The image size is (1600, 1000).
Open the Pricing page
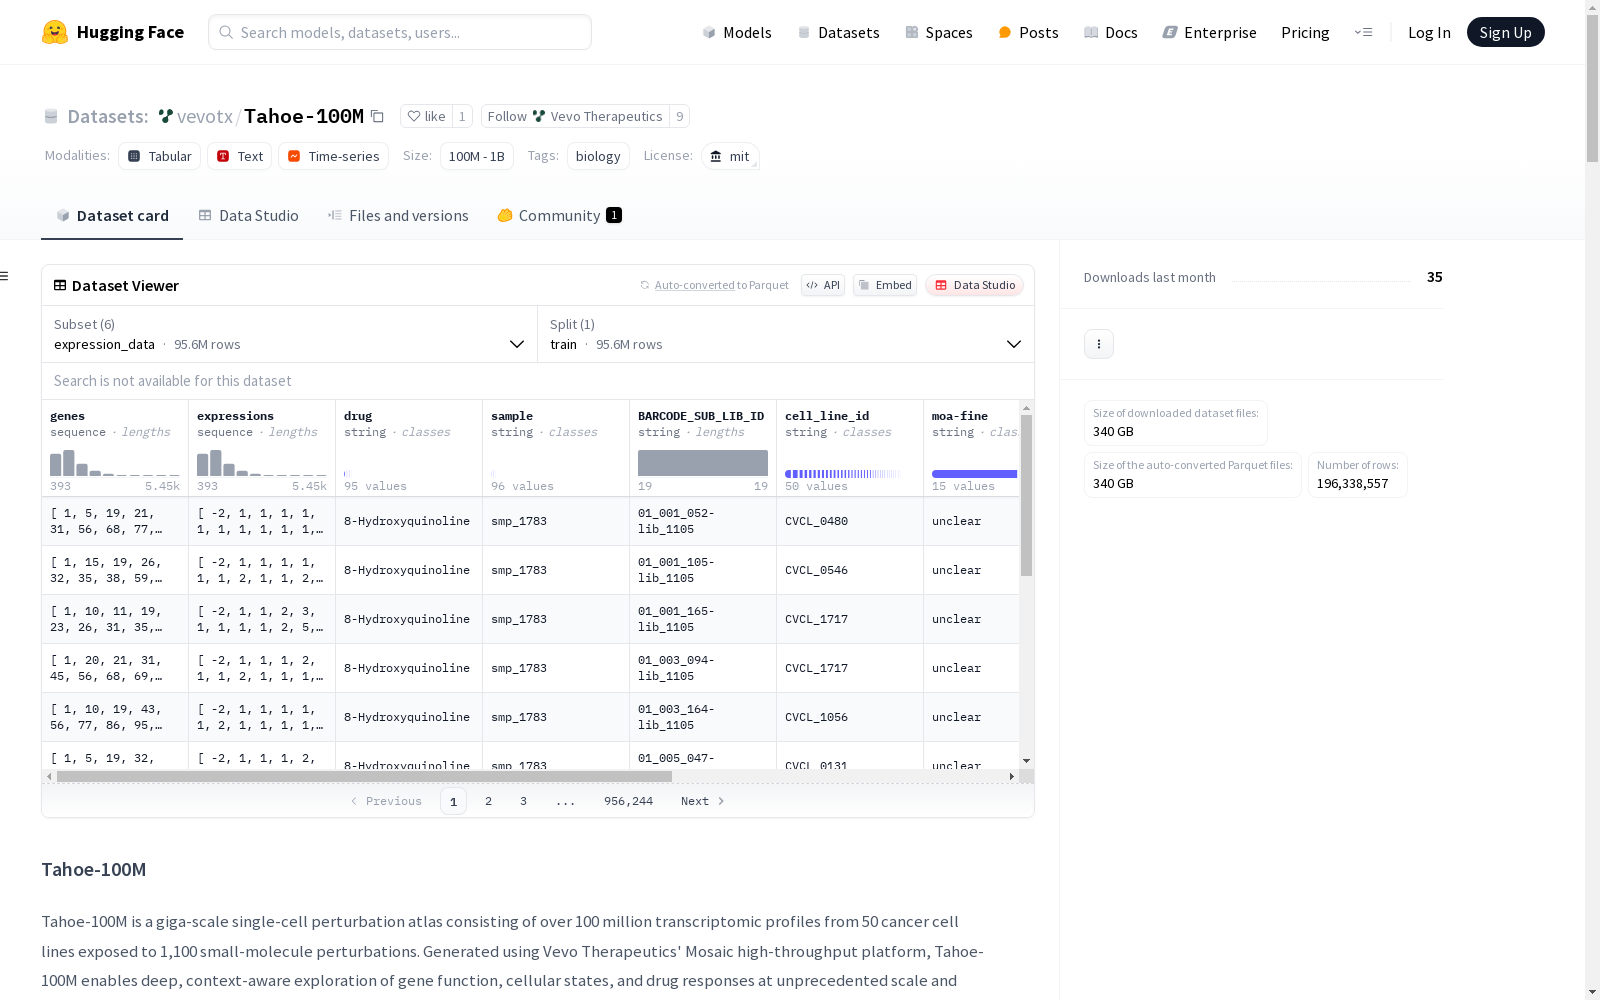click(x=1305, y=32)
